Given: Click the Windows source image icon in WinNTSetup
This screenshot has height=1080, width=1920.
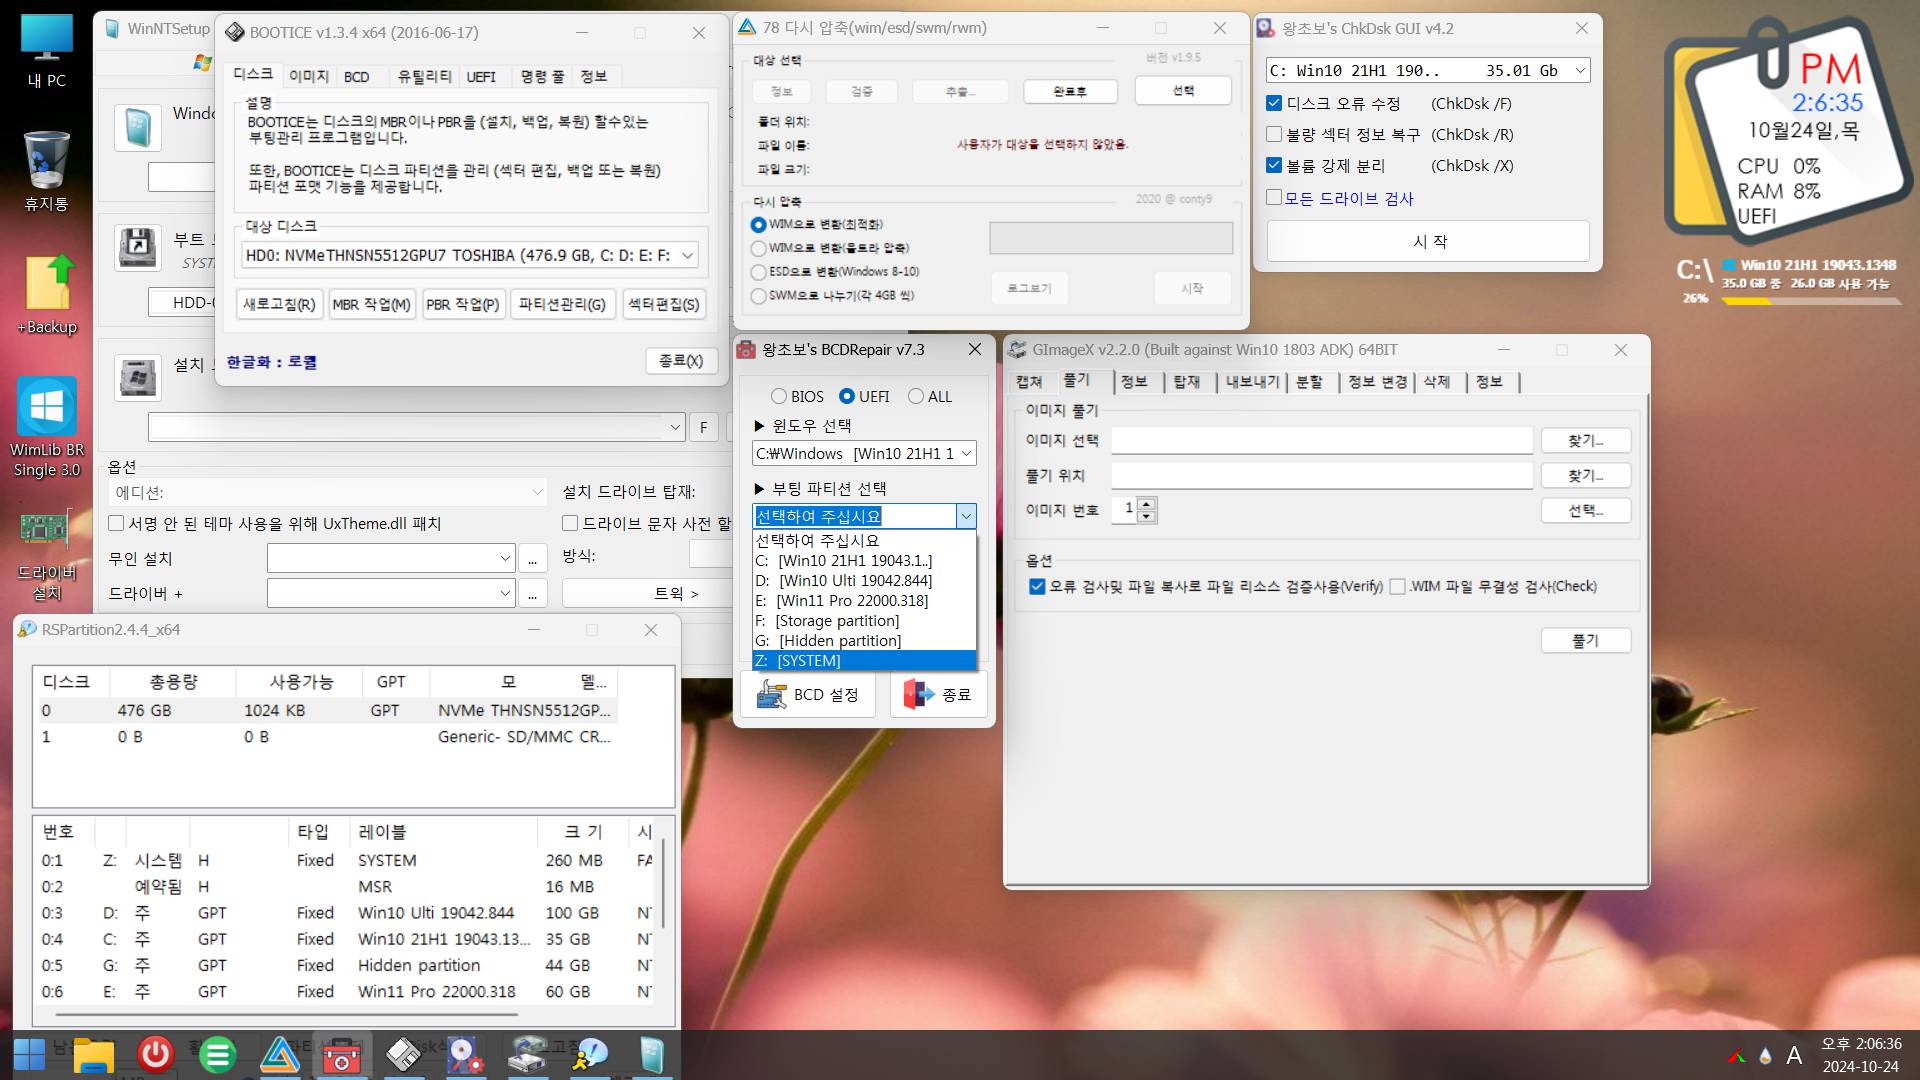Looking at the screenshot, I should pos(137,128).
